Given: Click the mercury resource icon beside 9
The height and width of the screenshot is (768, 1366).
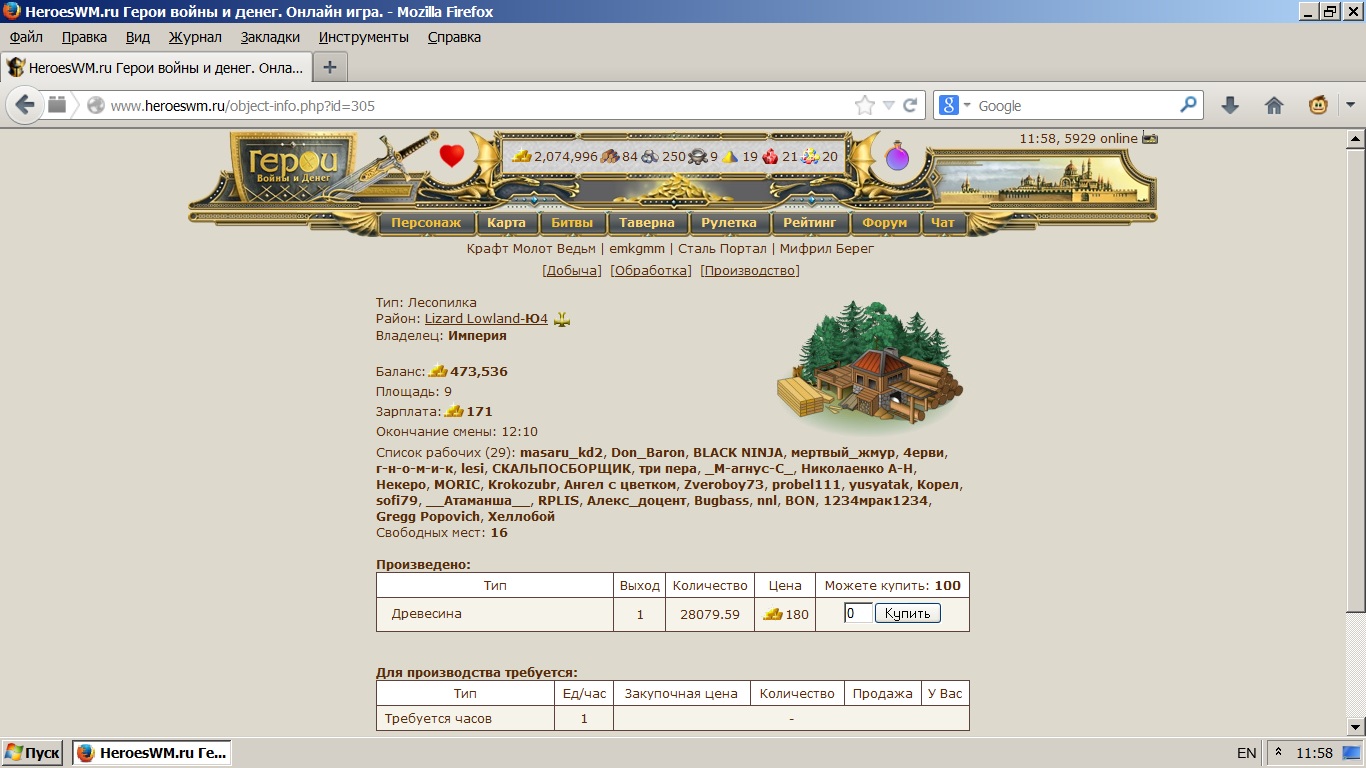Looking at the screenshot, I should point(698,156).
